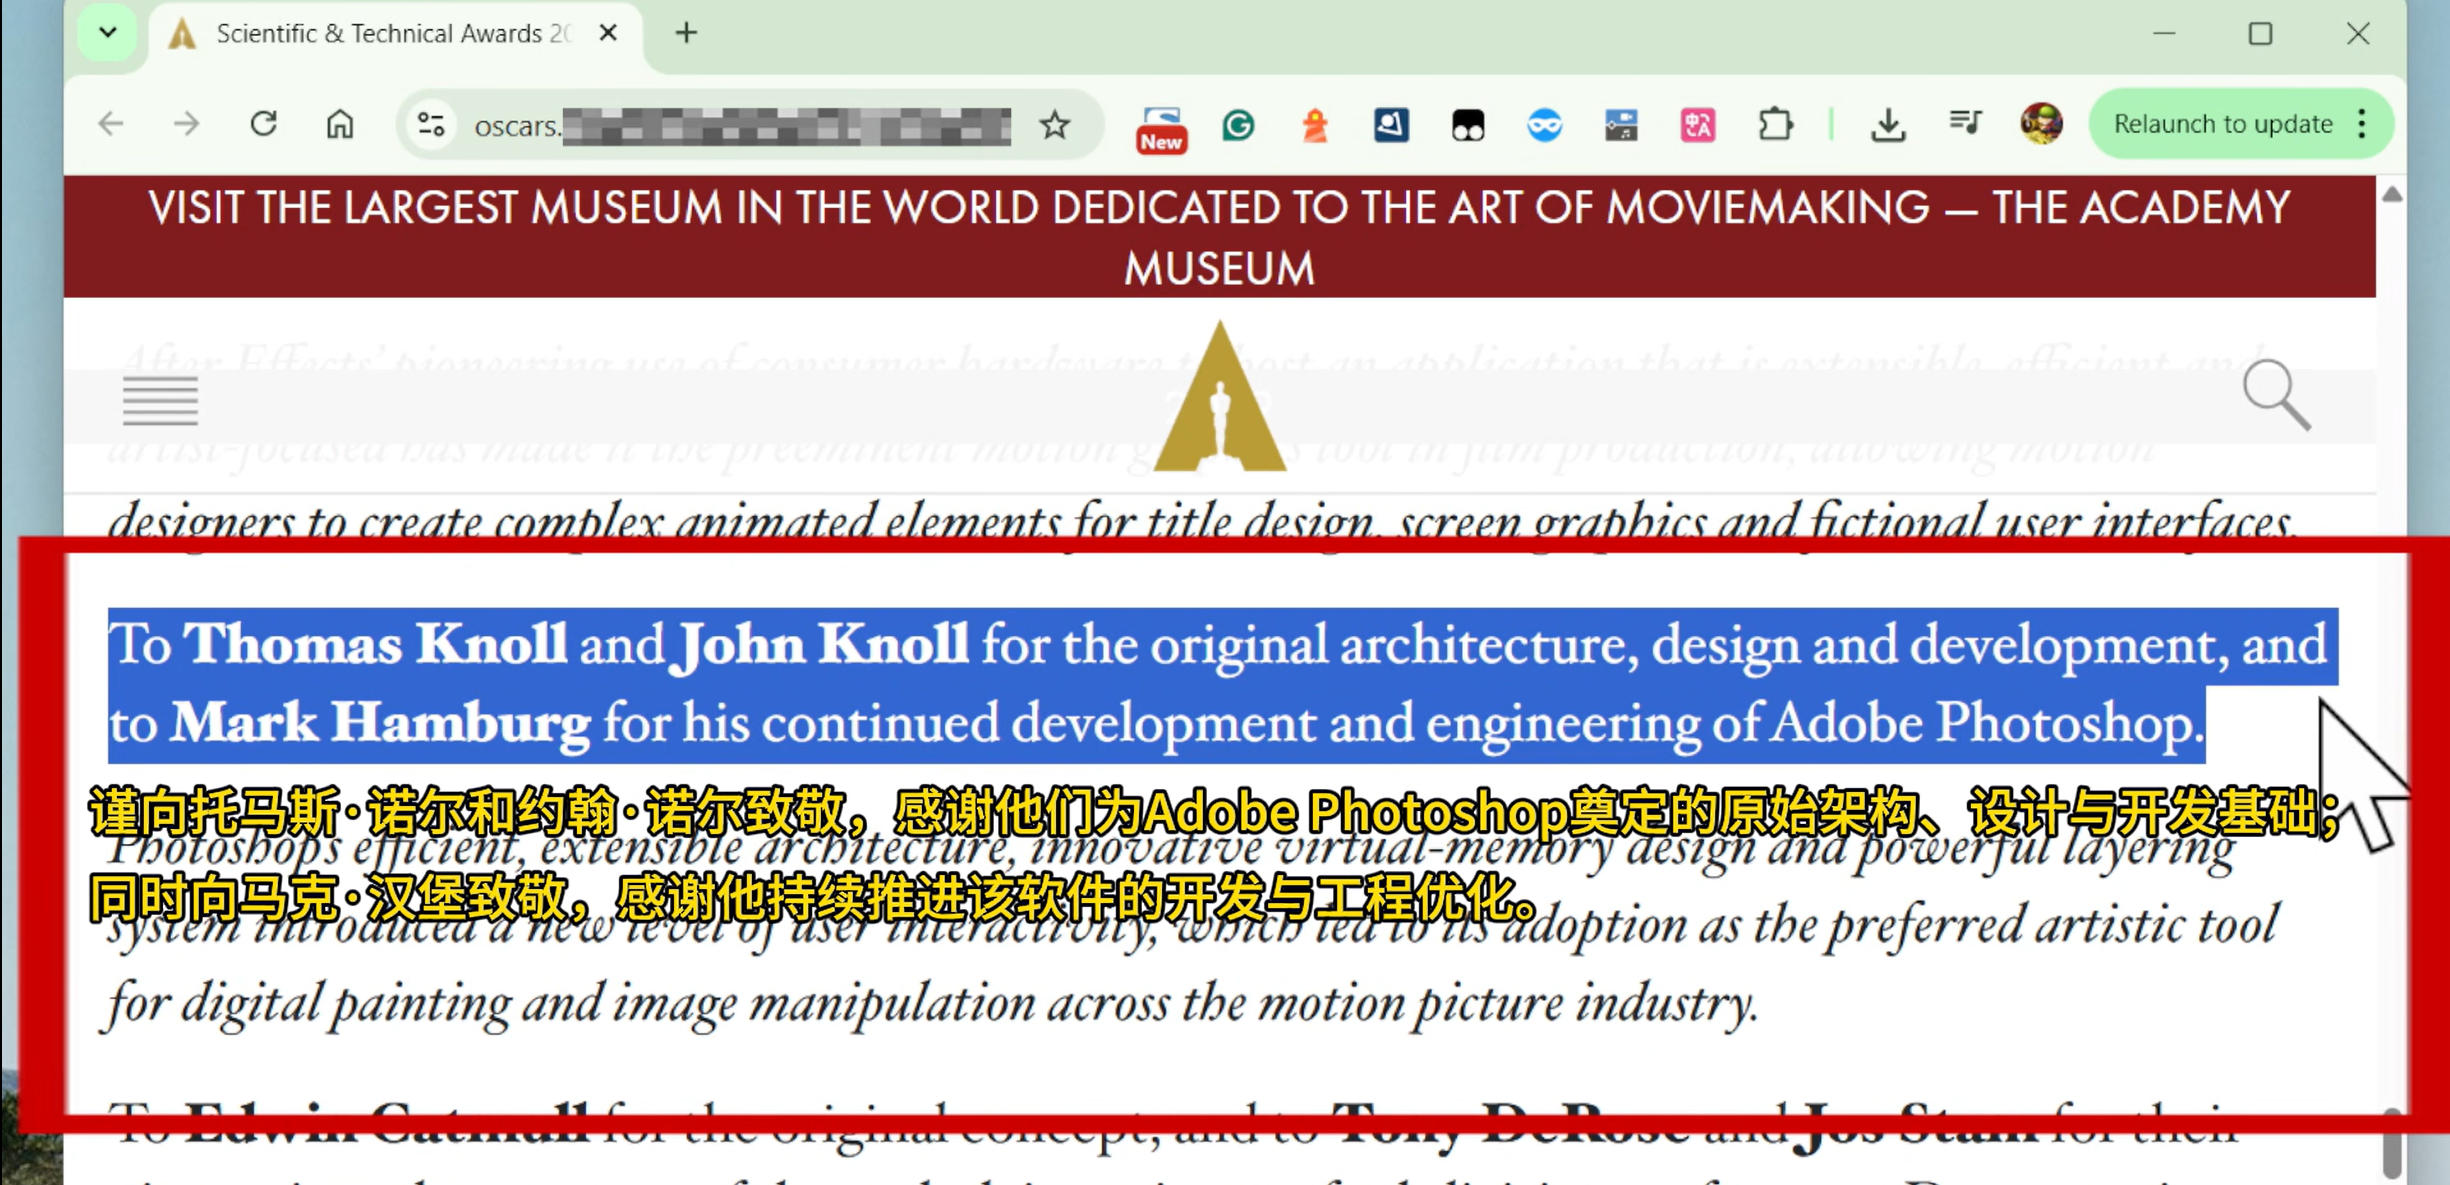
Task: Open Grammarly extension icon
Action: [x=1238, y=125]
